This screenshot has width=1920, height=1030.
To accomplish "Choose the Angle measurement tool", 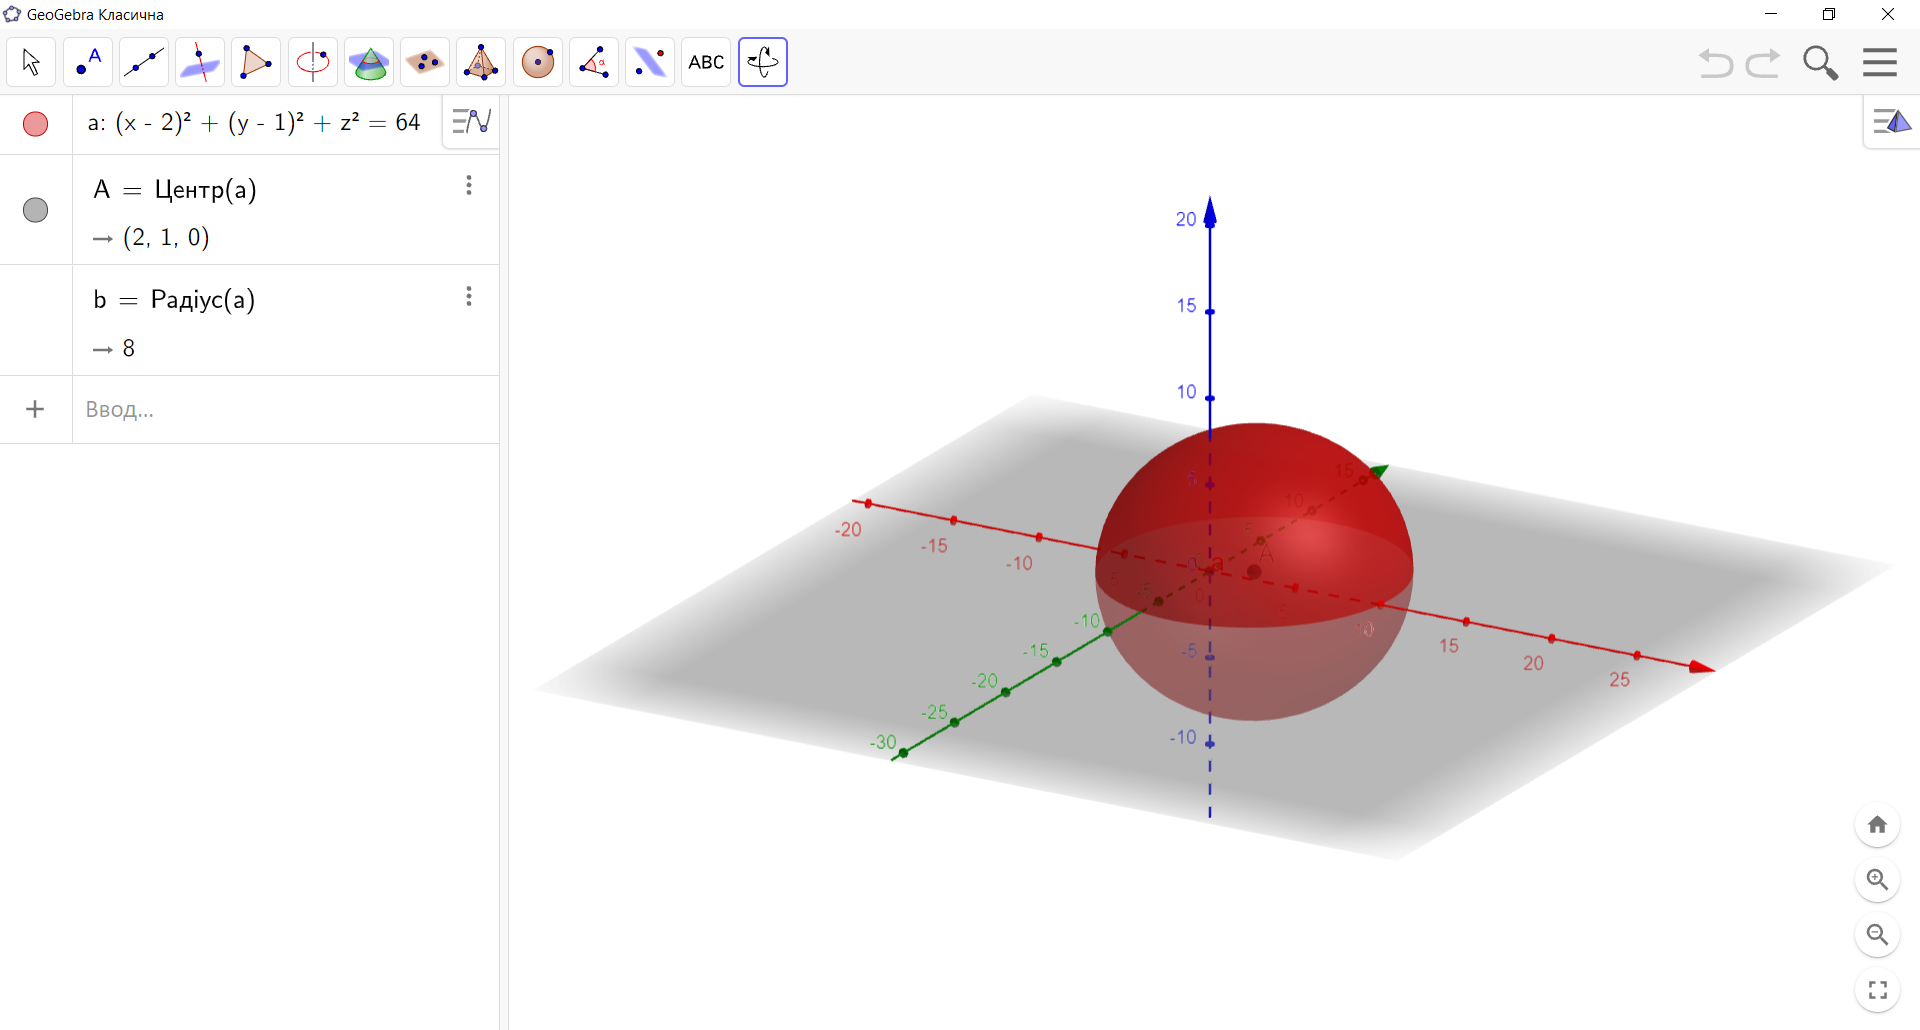I will (593, 61).
